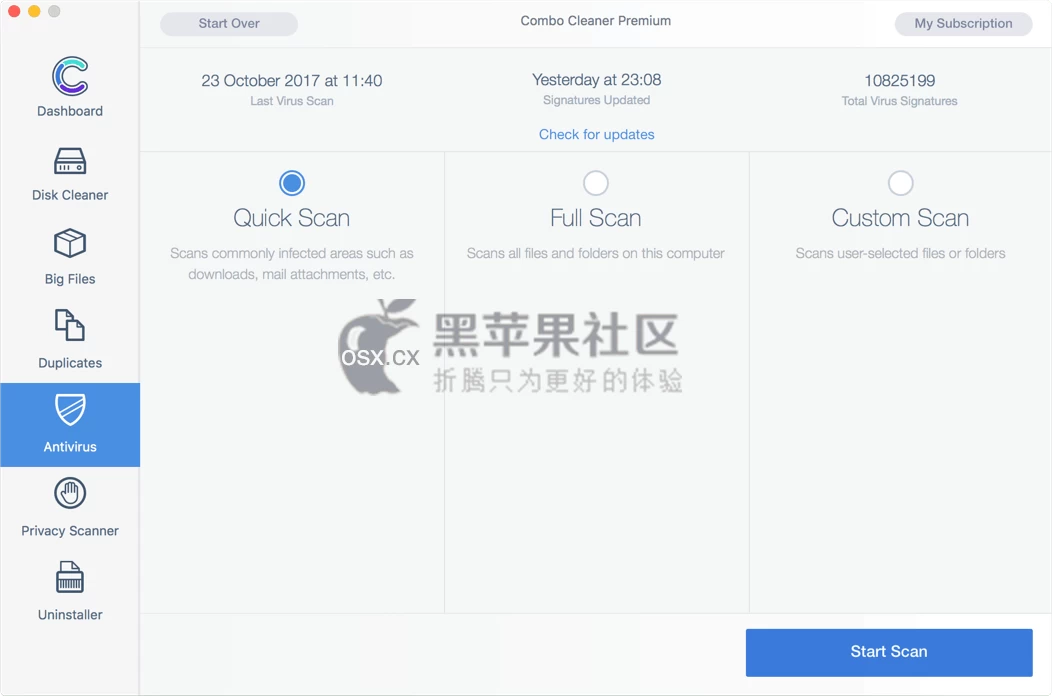Select the Quick Scan radio button
Image resolution: width=1052 pixels, height=698 pixels.
click(x=292, y=183)
